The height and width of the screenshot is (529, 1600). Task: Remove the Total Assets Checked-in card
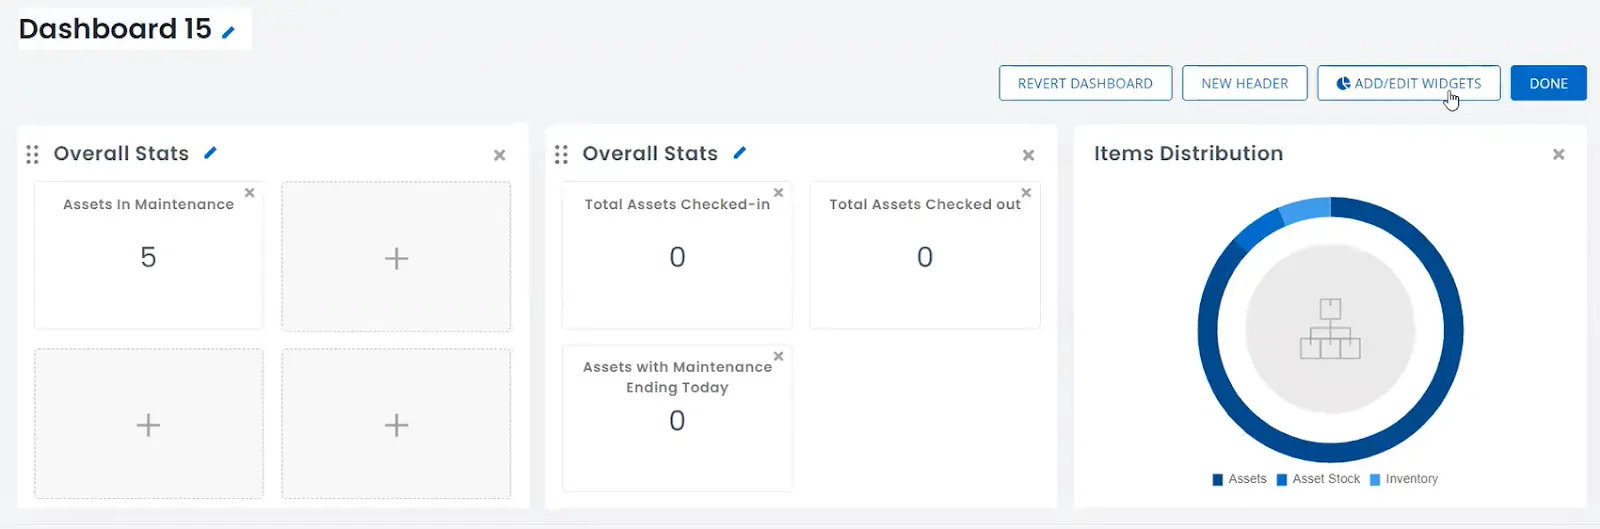[x=779, y=192]
